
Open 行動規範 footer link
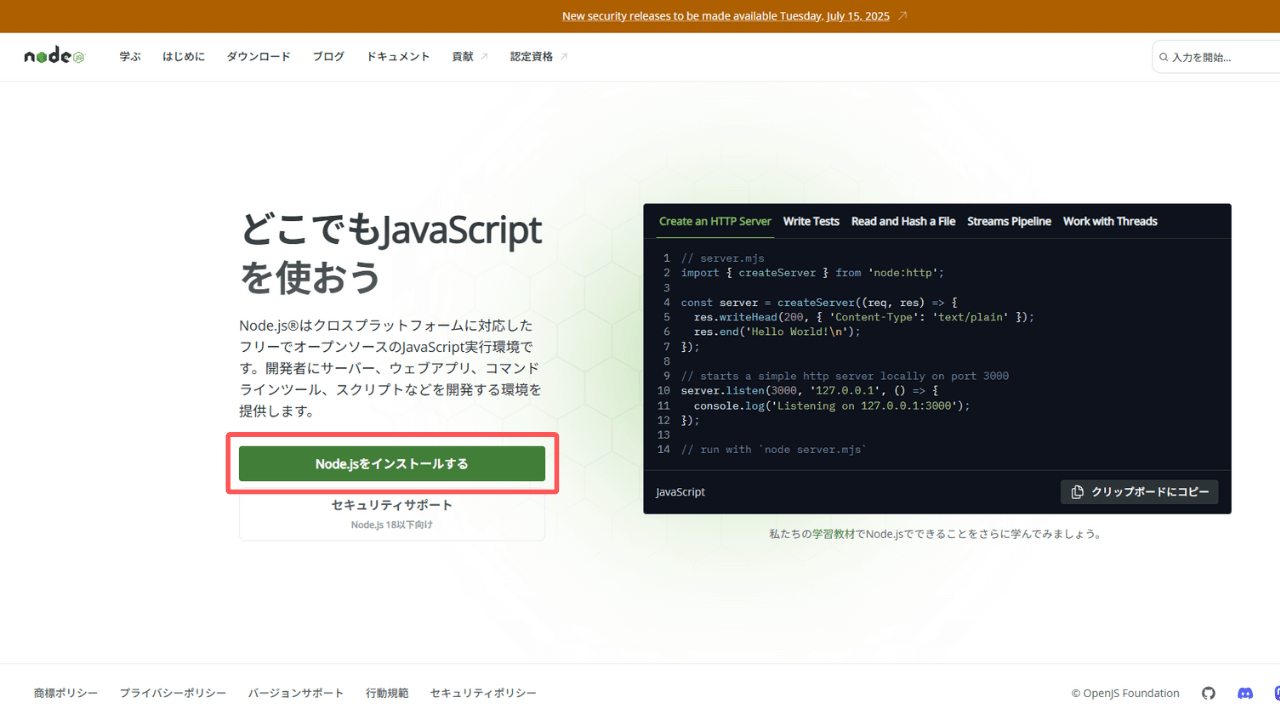pyautogui.click(x=387, y=693)
